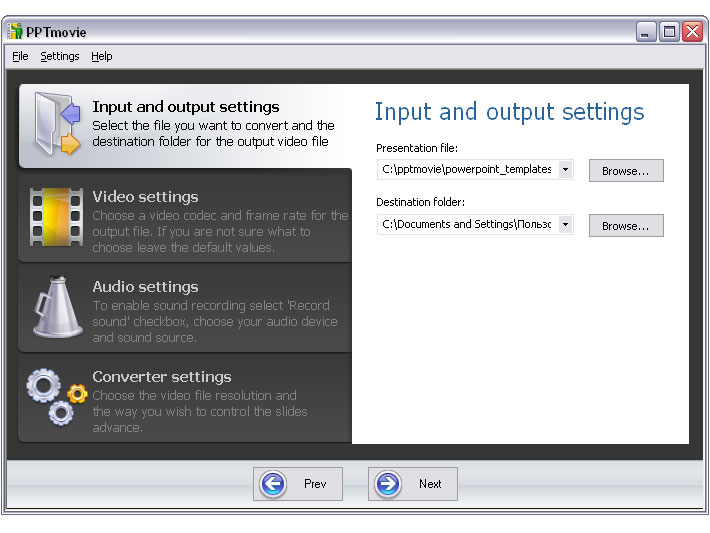710x533 pixels.
Task: Select the Input and output settings tab
Action: (x=185, y=126)
